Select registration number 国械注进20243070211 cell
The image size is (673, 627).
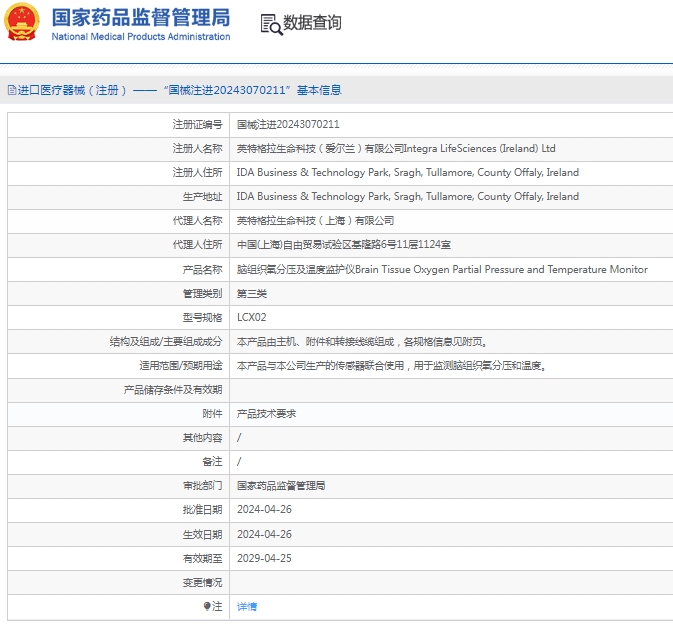point(288,124)
